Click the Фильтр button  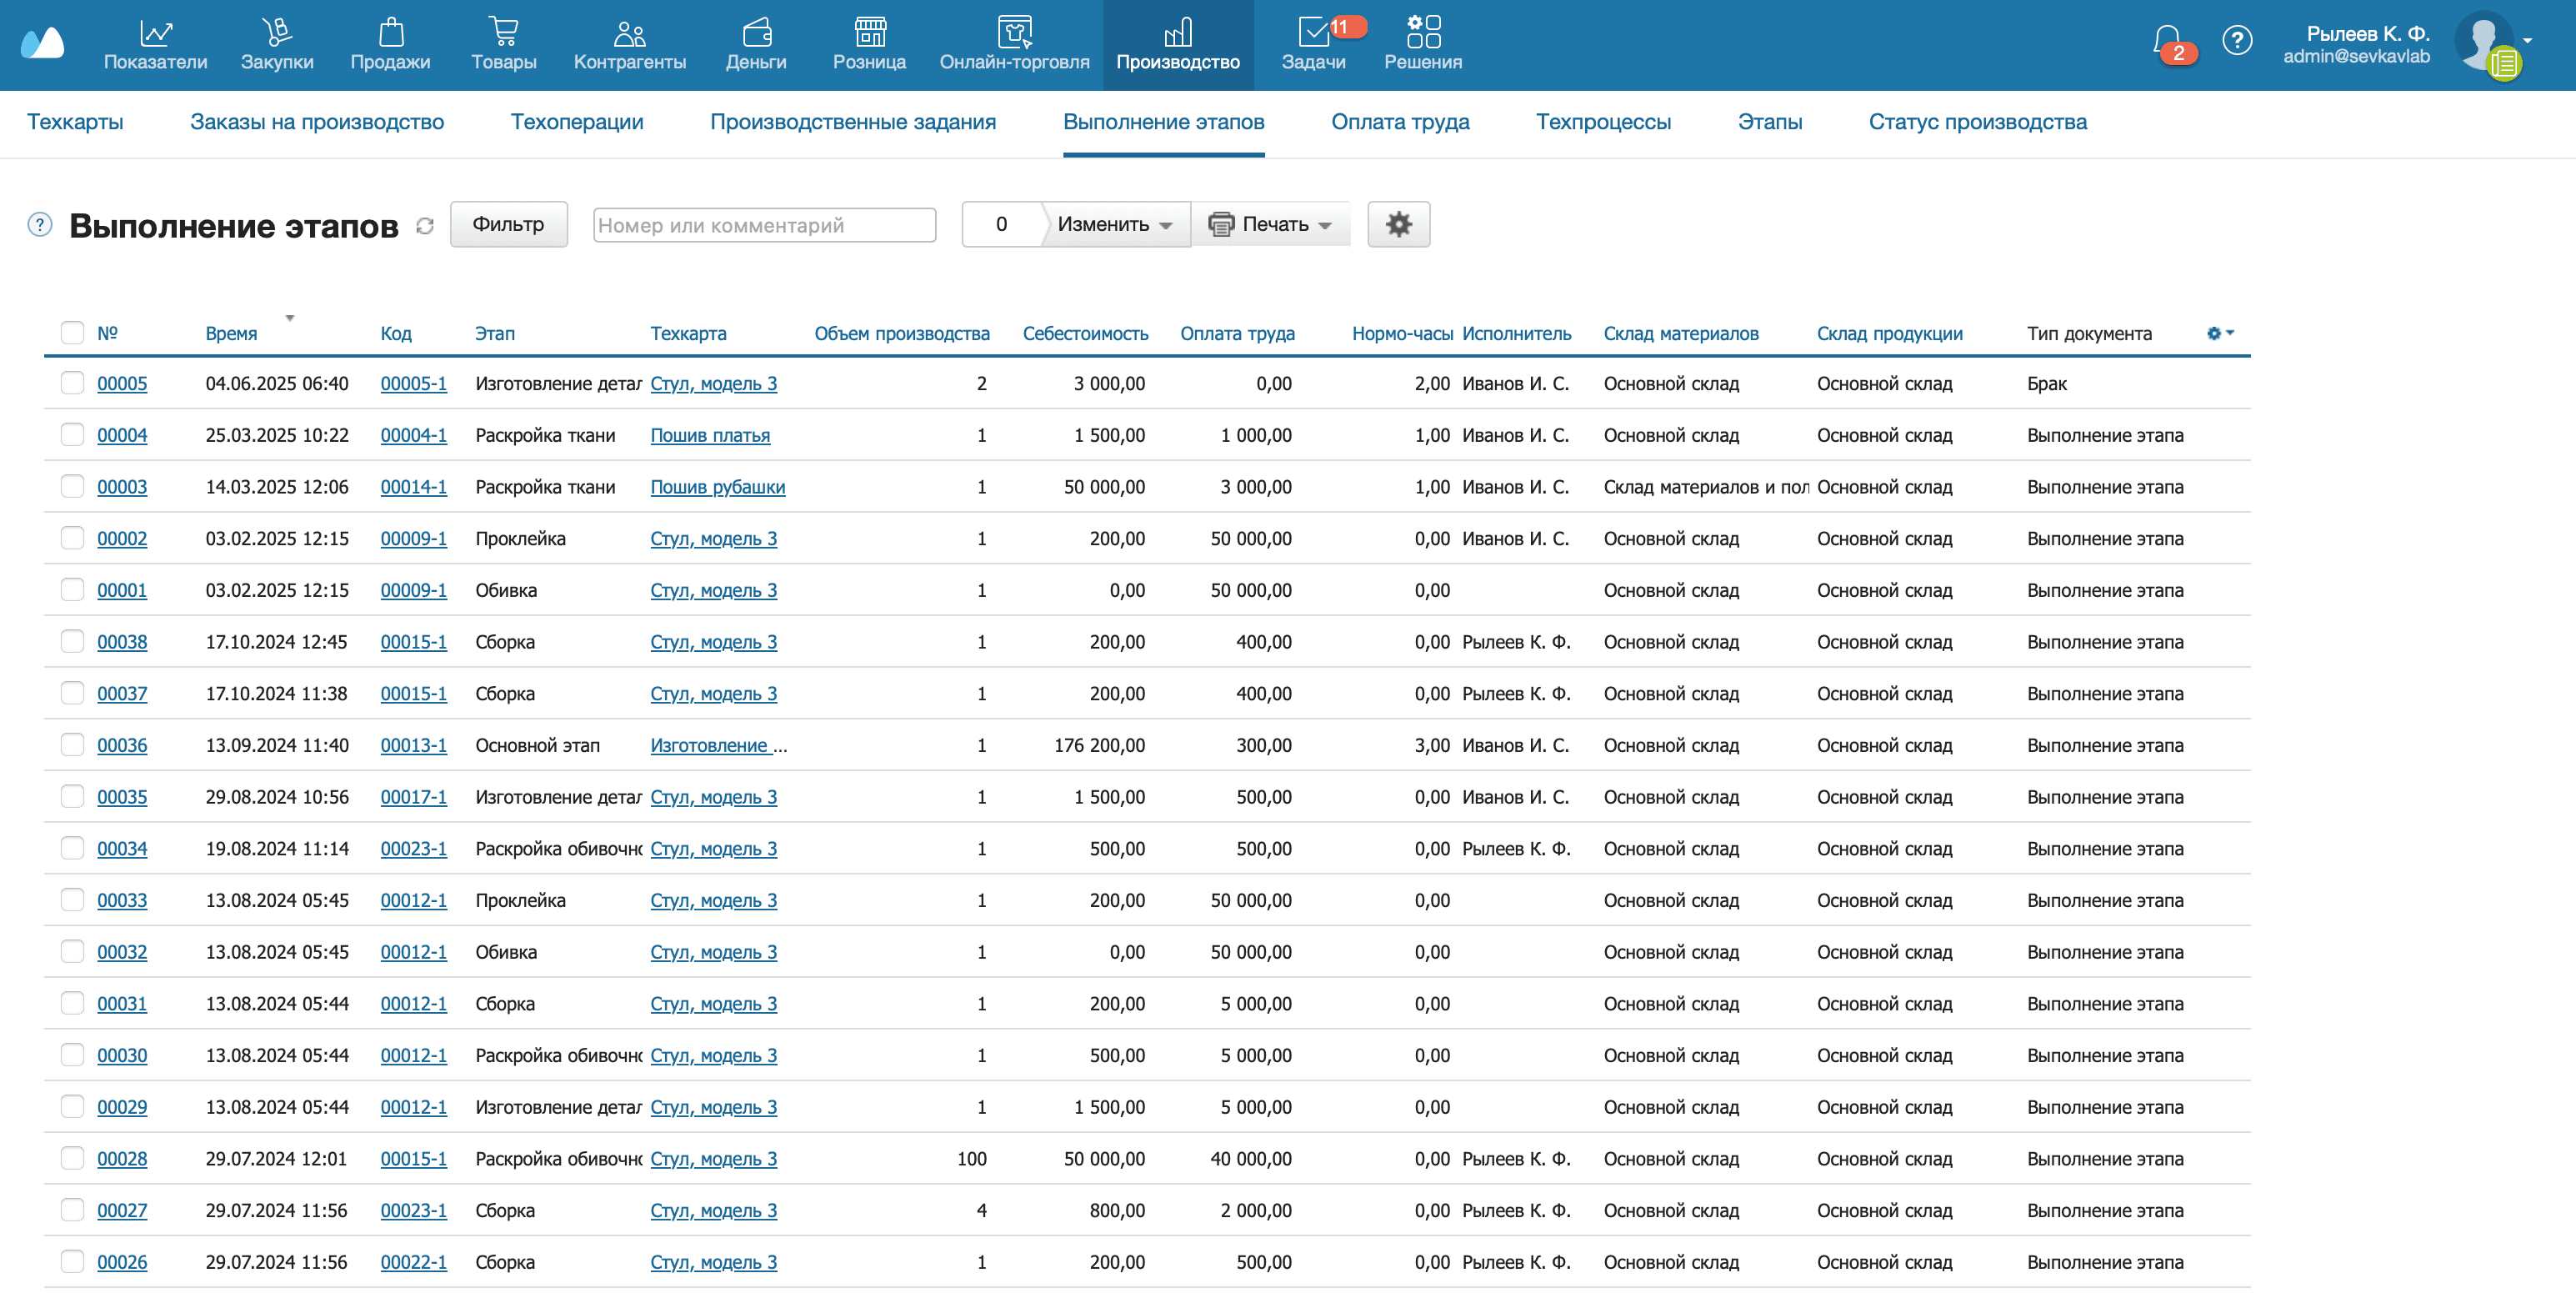coord(508,224)
